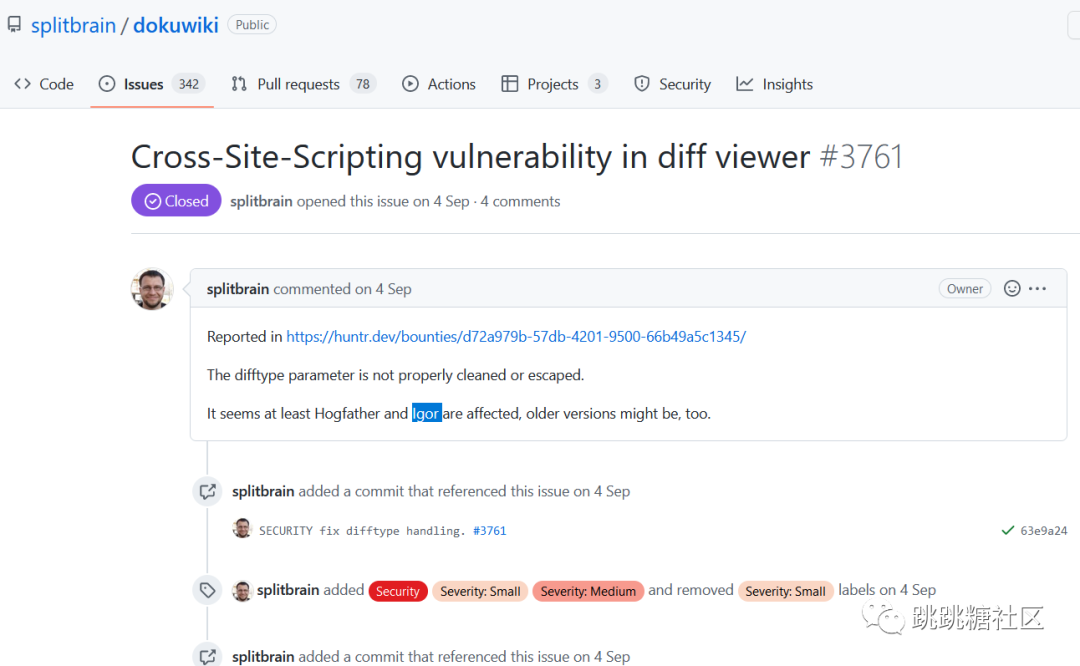Click the Insights graph icon
Viewport: 1080px width, 666px height.
(745, 84)
